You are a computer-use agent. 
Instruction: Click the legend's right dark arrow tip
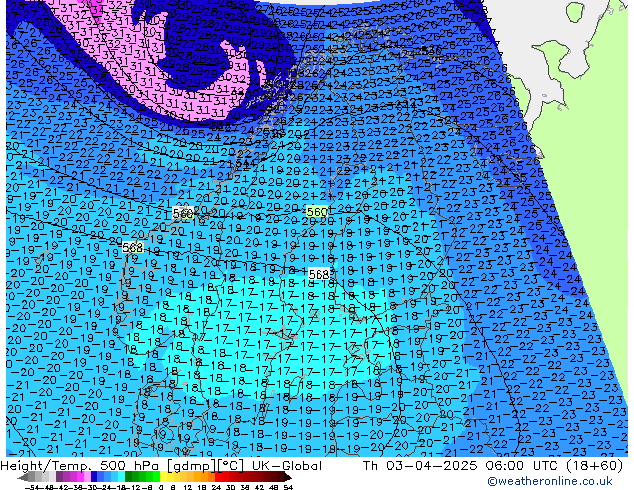point(288,477)
